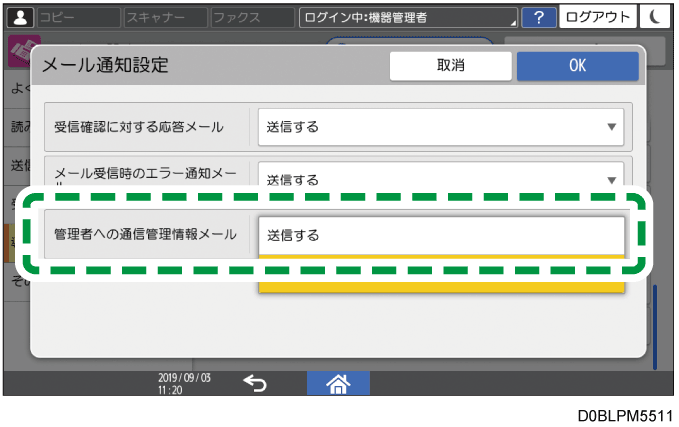Screen dimensions: 679x427
Task: Click the ログイン中:機器管理者 status field
Action: point(408,17)
